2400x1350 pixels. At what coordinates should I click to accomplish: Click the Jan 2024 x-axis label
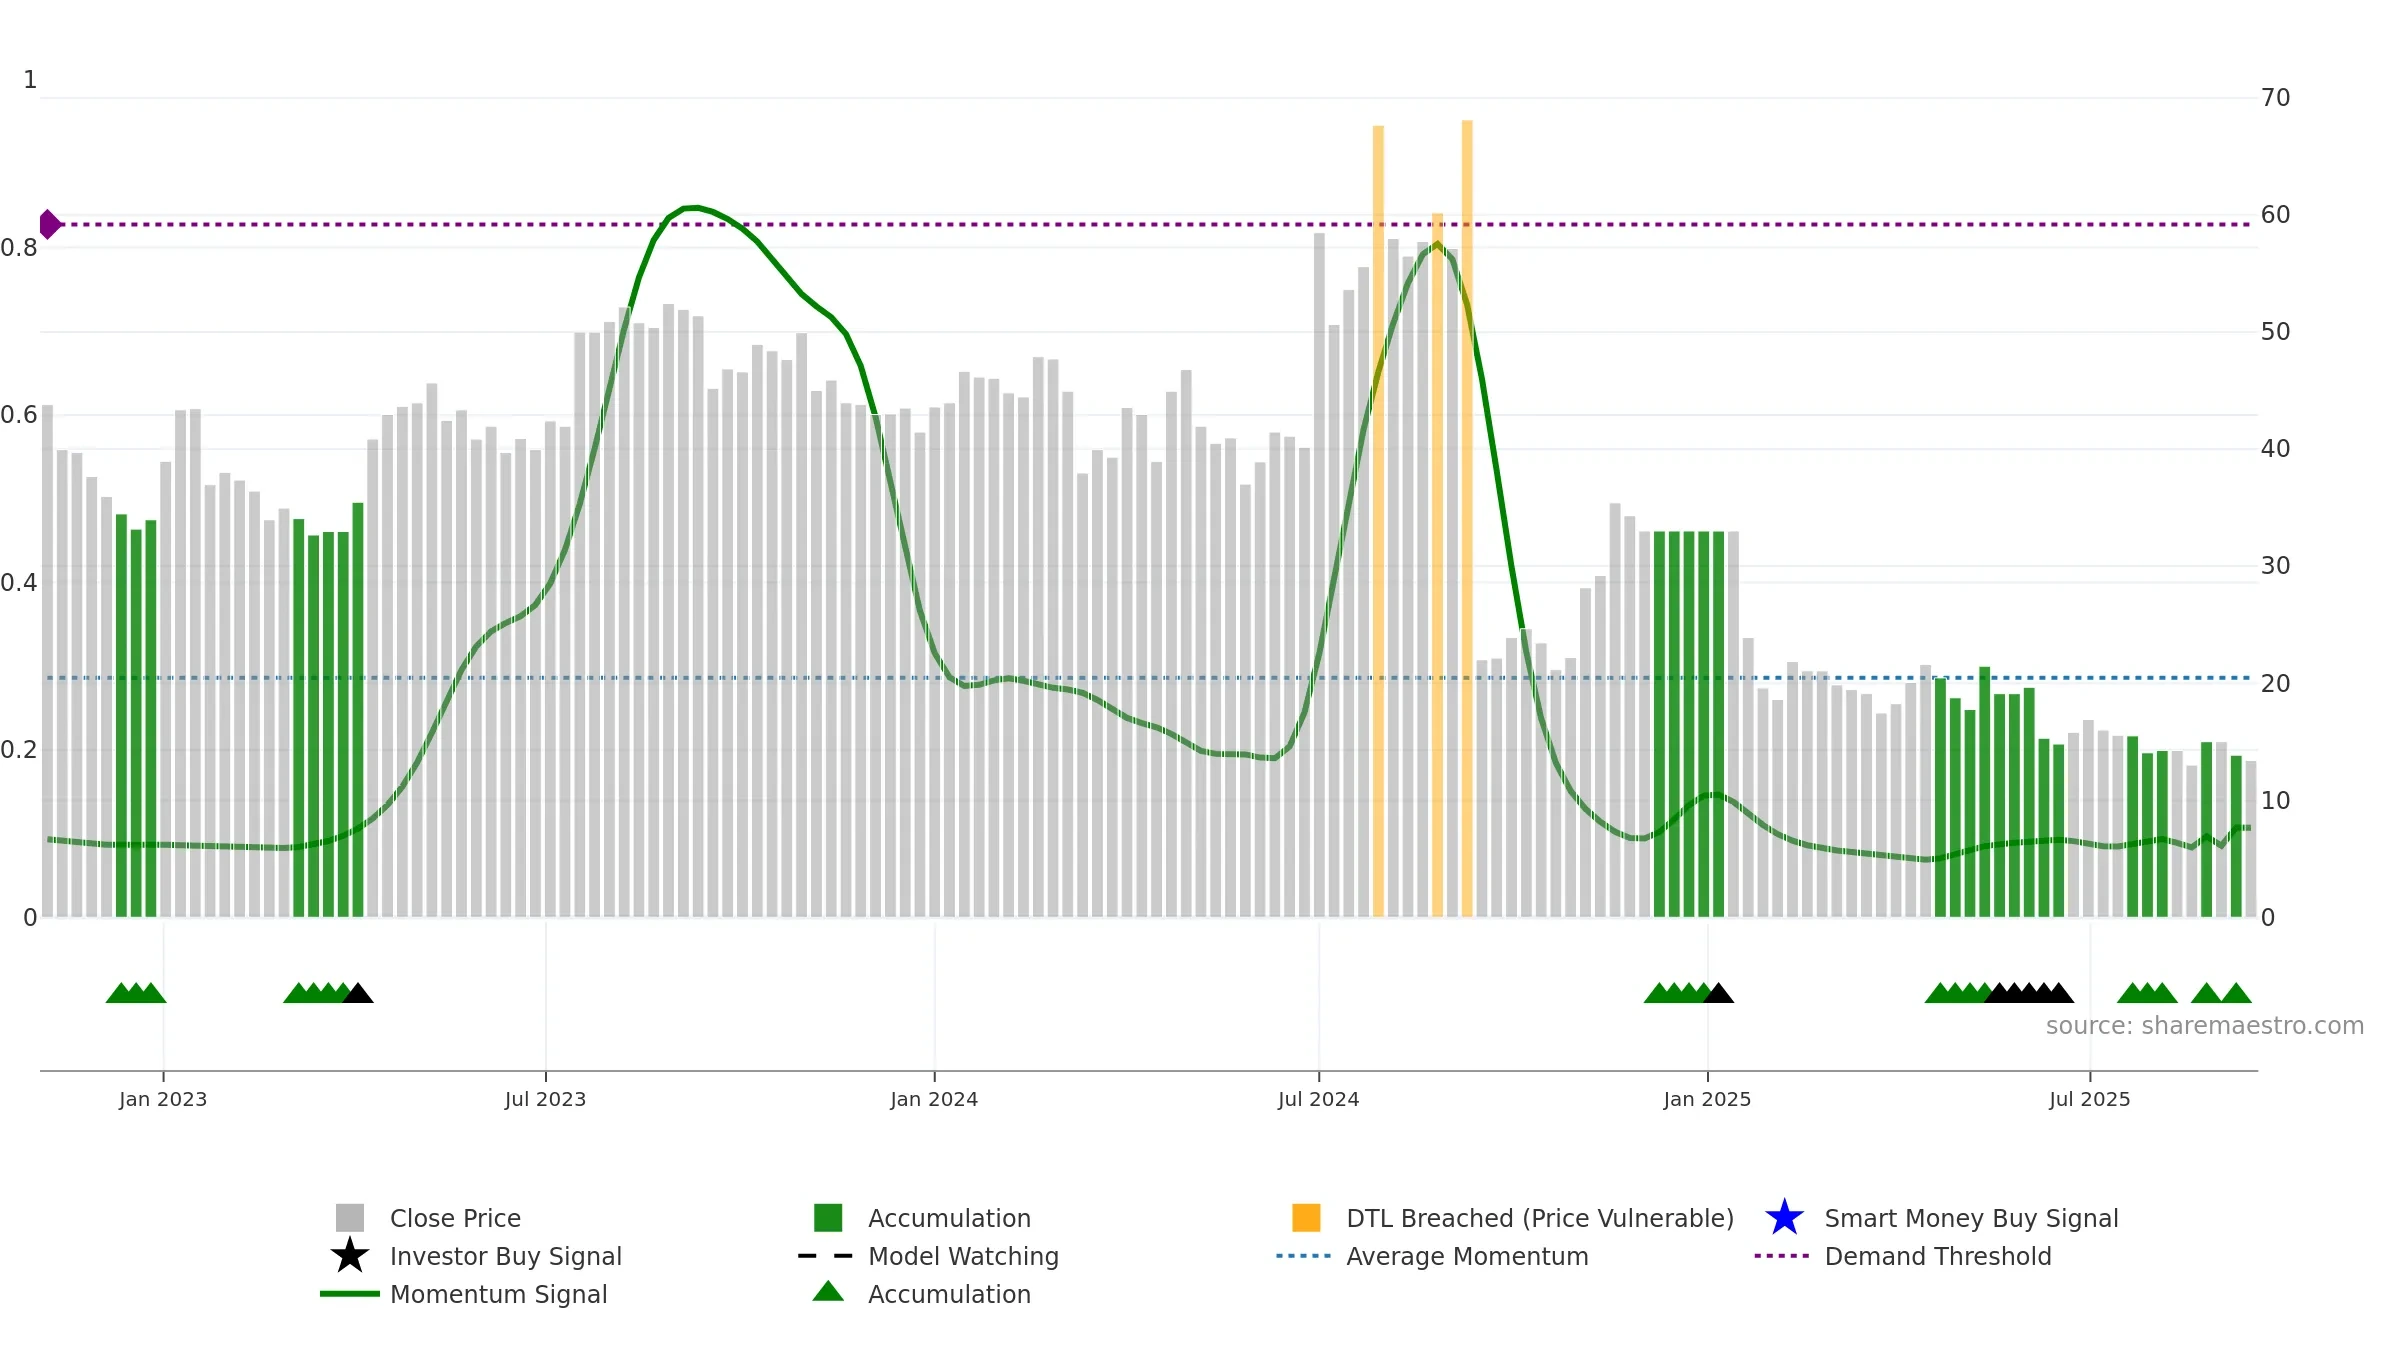[x=934, y=1100]
